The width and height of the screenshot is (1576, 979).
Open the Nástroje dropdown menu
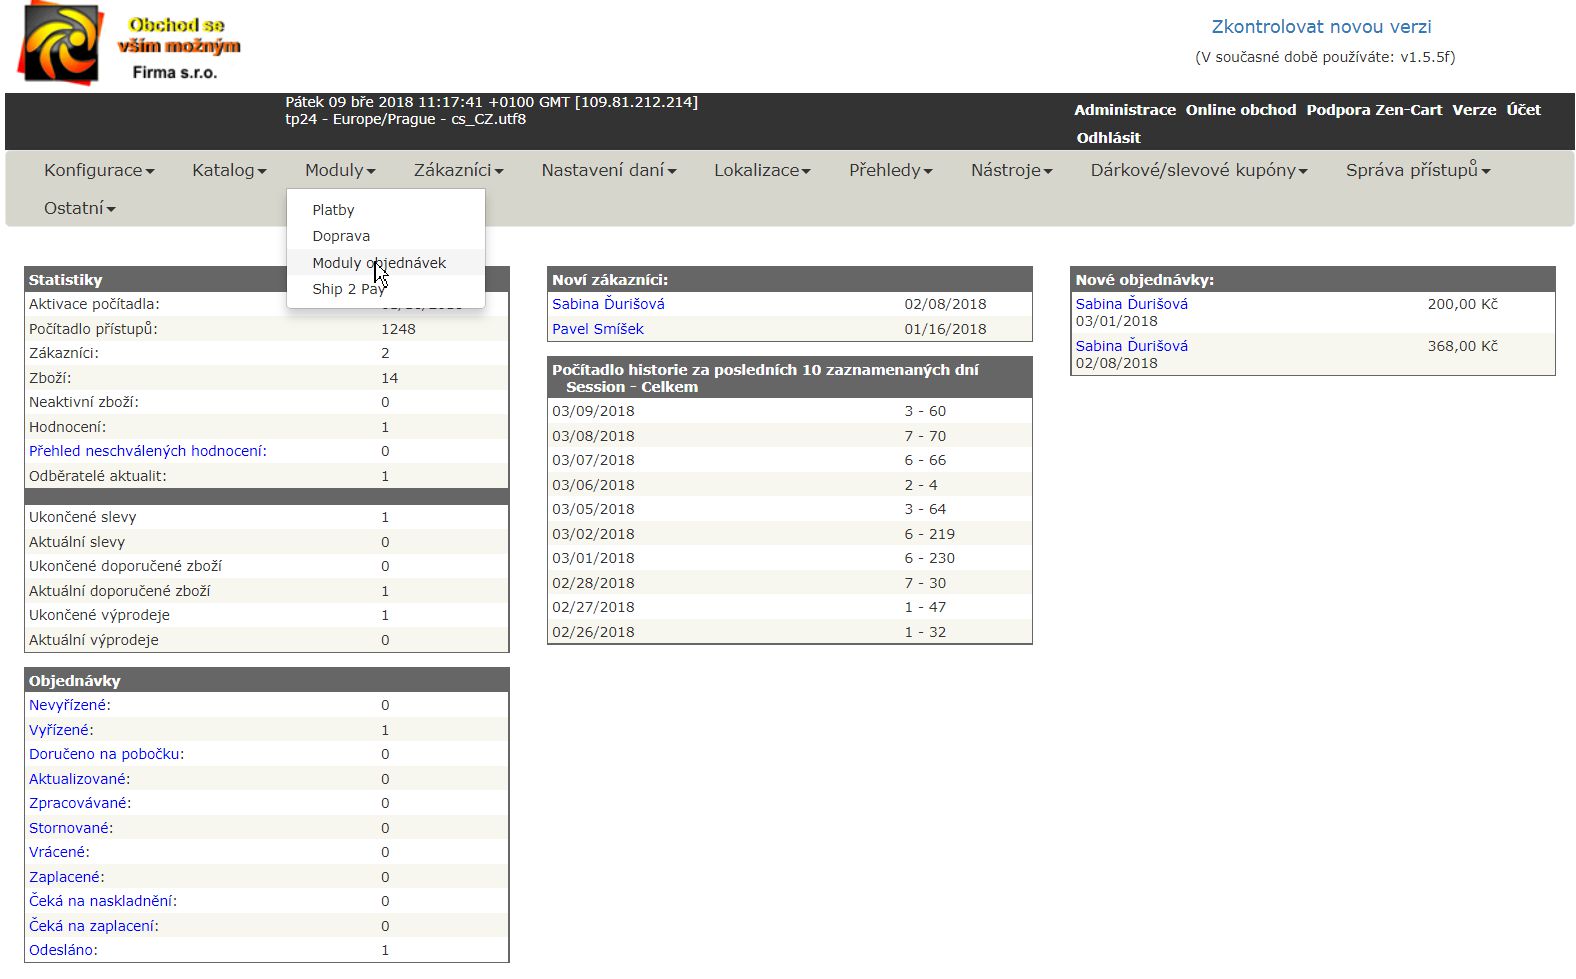pos(1011,170)
